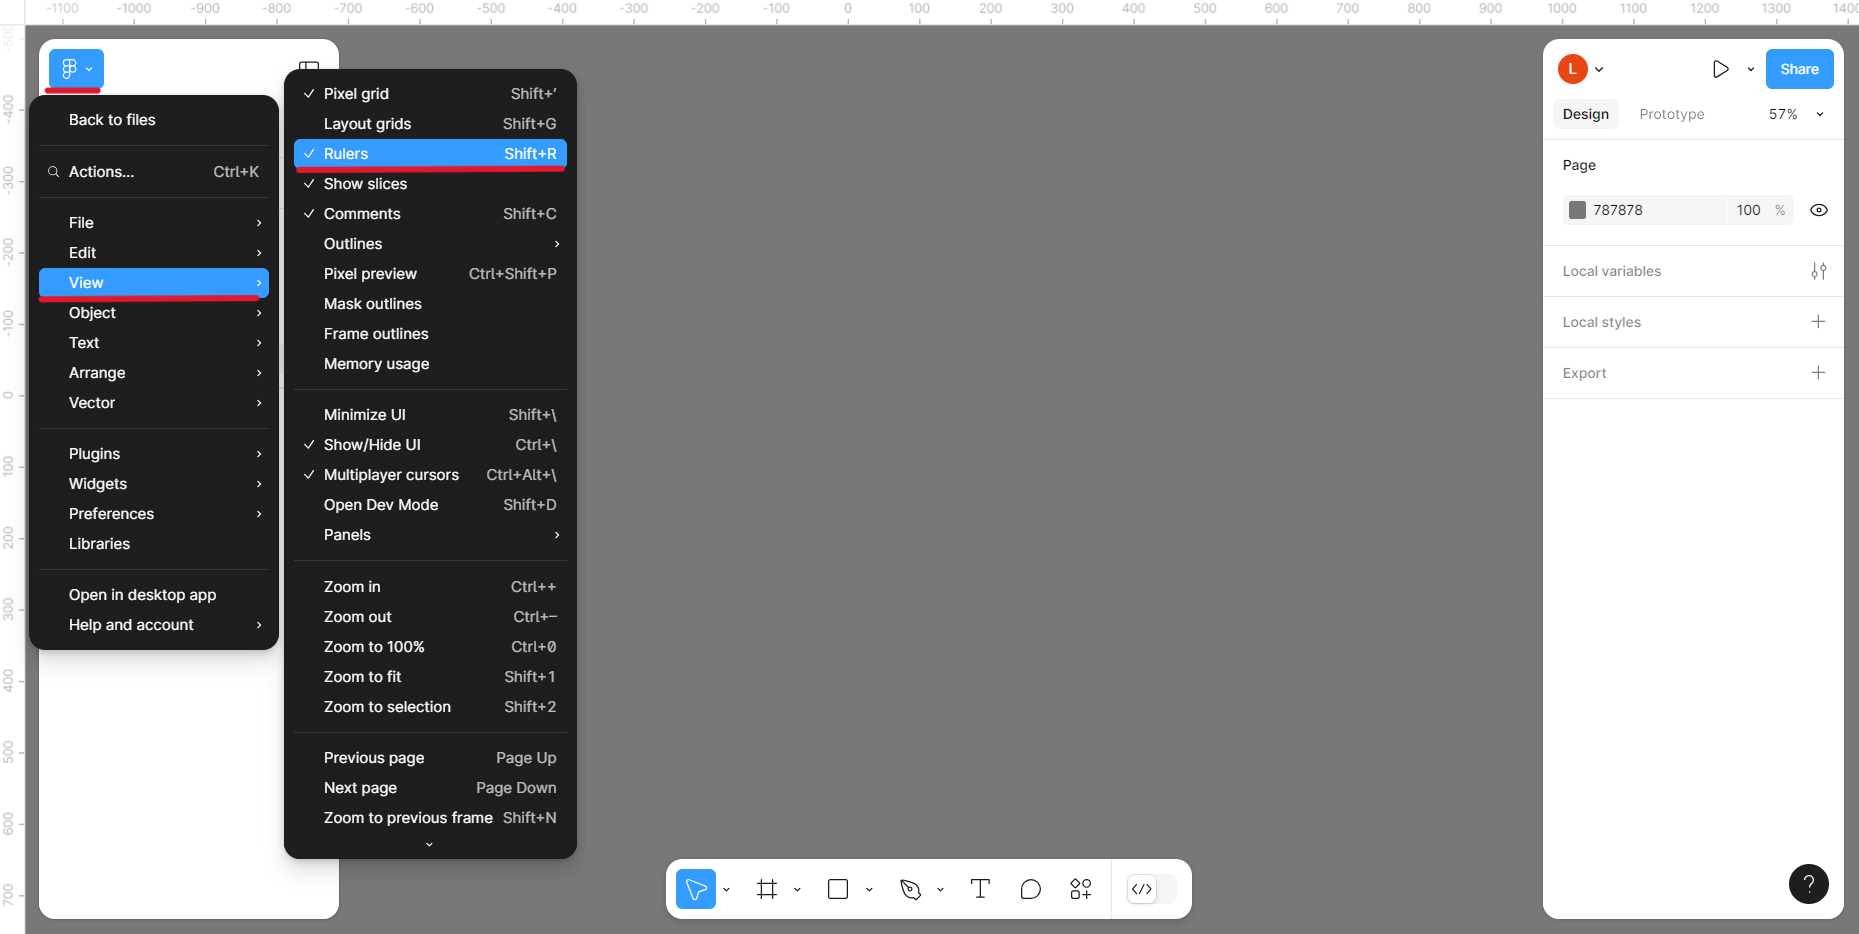Toggle page background visibility eye

point(1819,210)
